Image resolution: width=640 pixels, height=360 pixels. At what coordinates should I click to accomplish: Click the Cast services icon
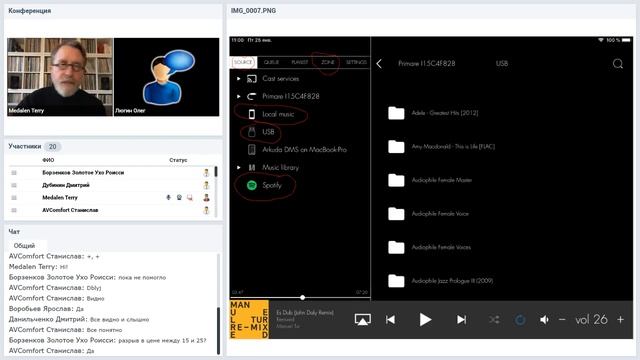tap(252, 79)
